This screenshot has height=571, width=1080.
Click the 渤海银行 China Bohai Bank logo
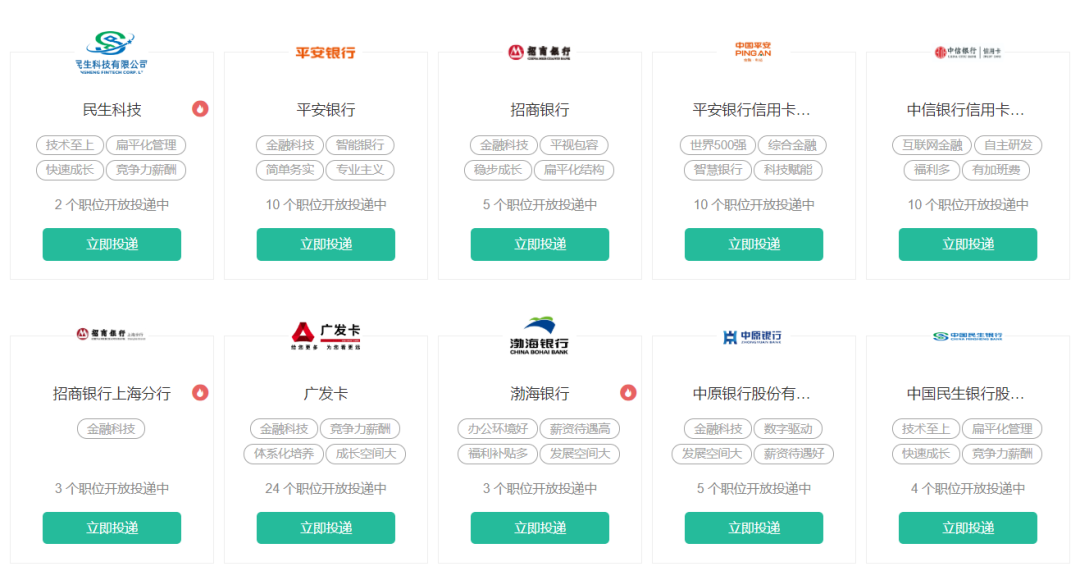click(539, 336)
